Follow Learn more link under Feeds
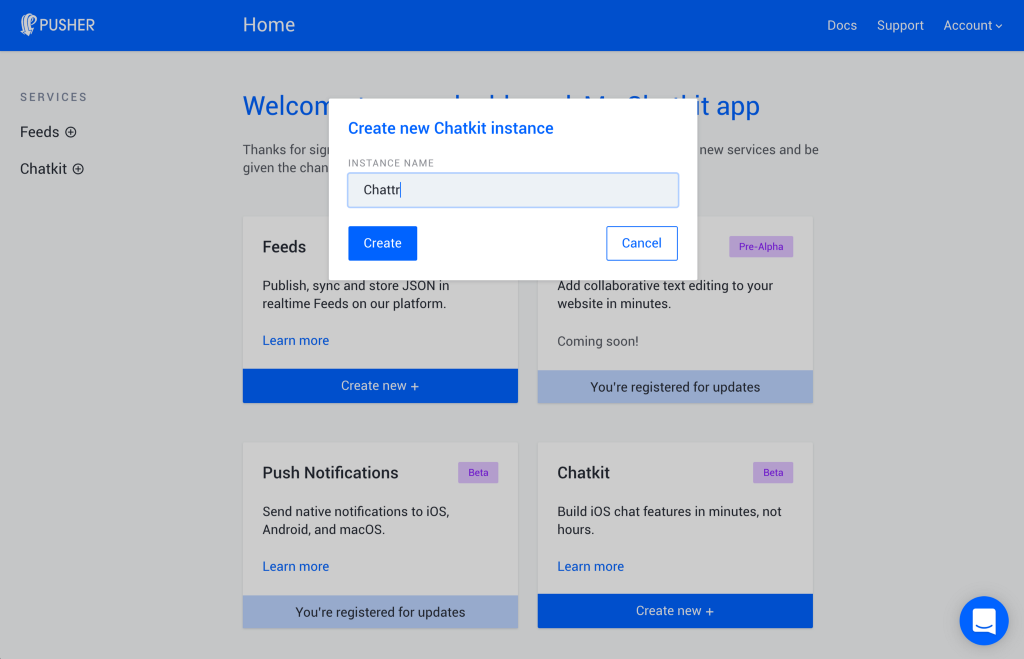 click(295, 340)
